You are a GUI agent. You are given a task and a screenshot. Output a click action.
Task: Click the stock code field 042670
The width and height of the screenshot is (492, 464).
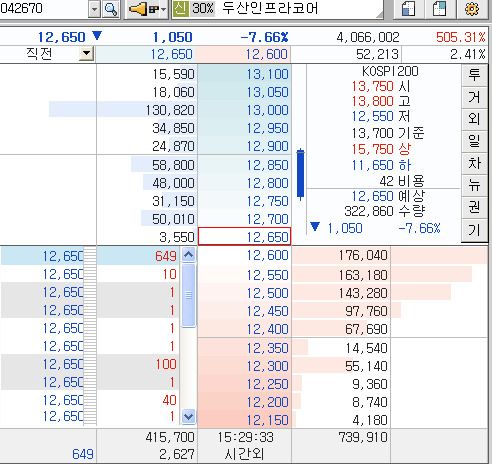click(x=43, y=9)
